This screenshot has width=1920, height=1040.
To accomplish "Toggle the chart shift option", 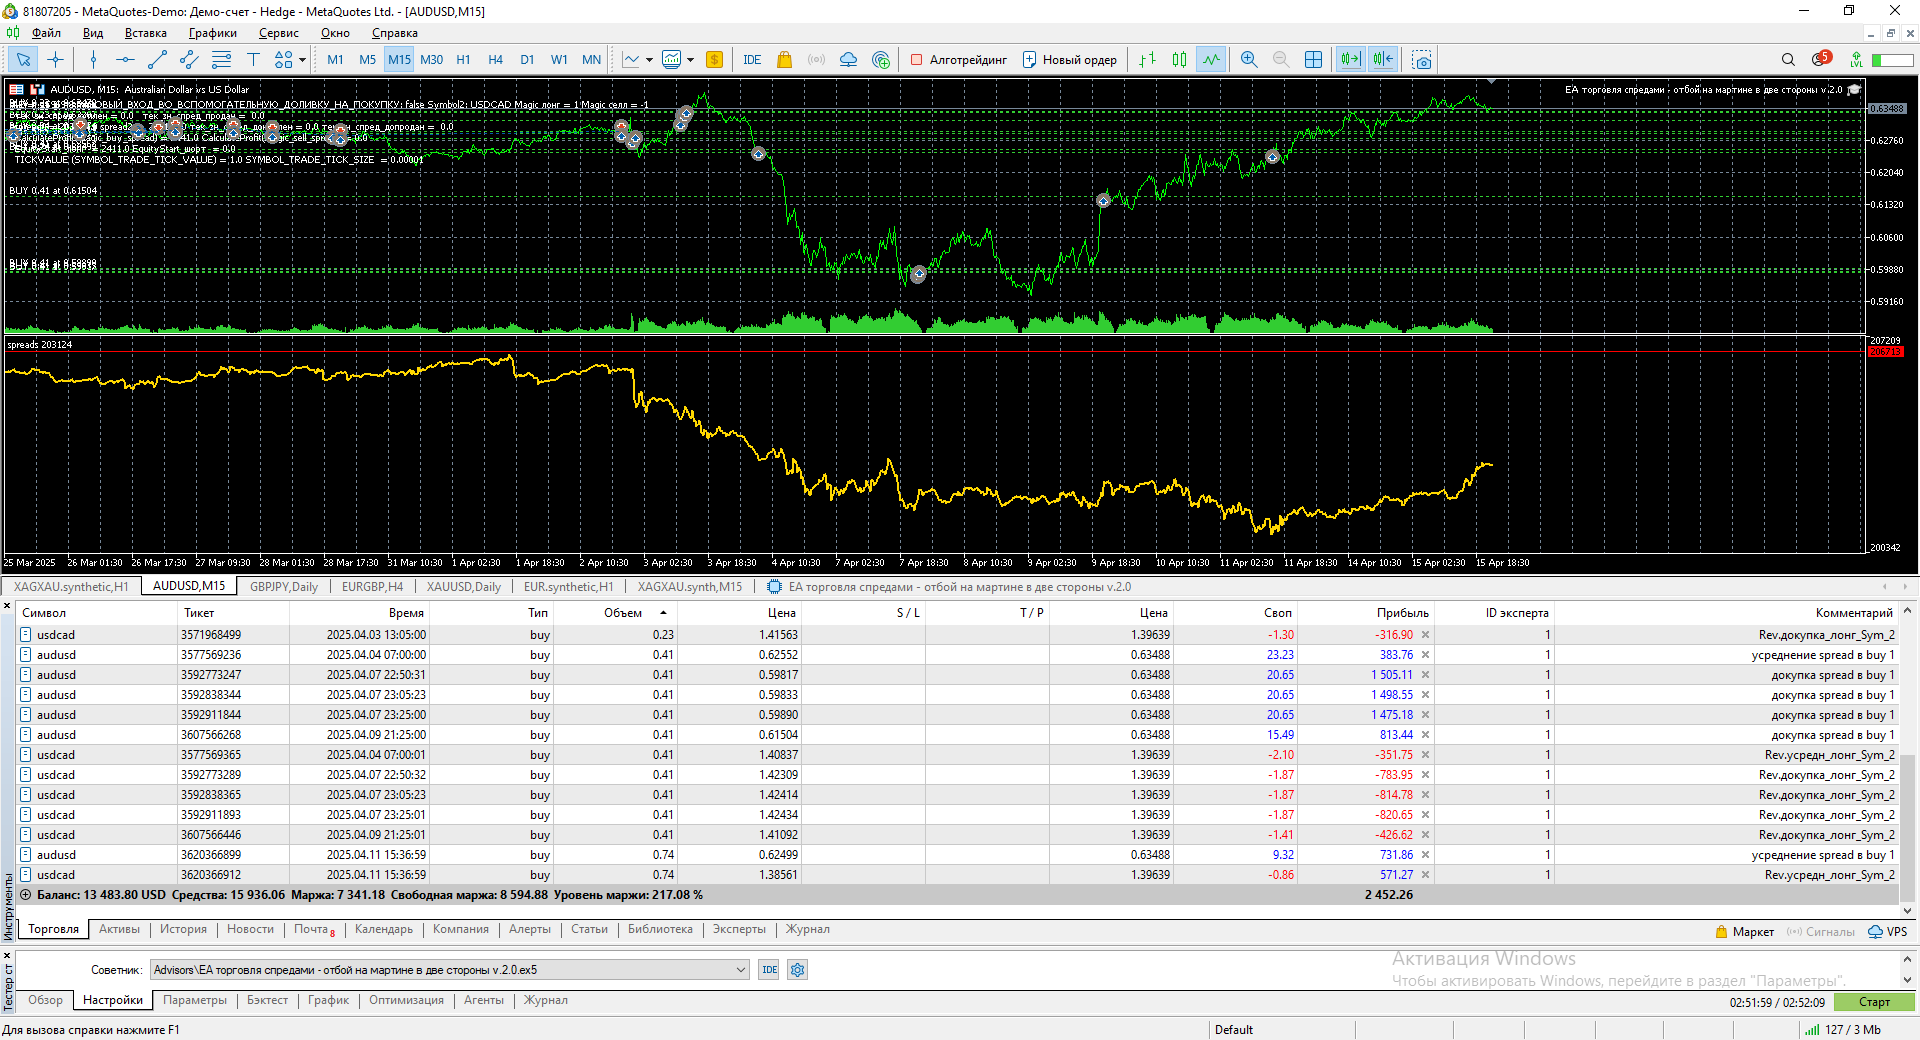I will (1383, 60).
